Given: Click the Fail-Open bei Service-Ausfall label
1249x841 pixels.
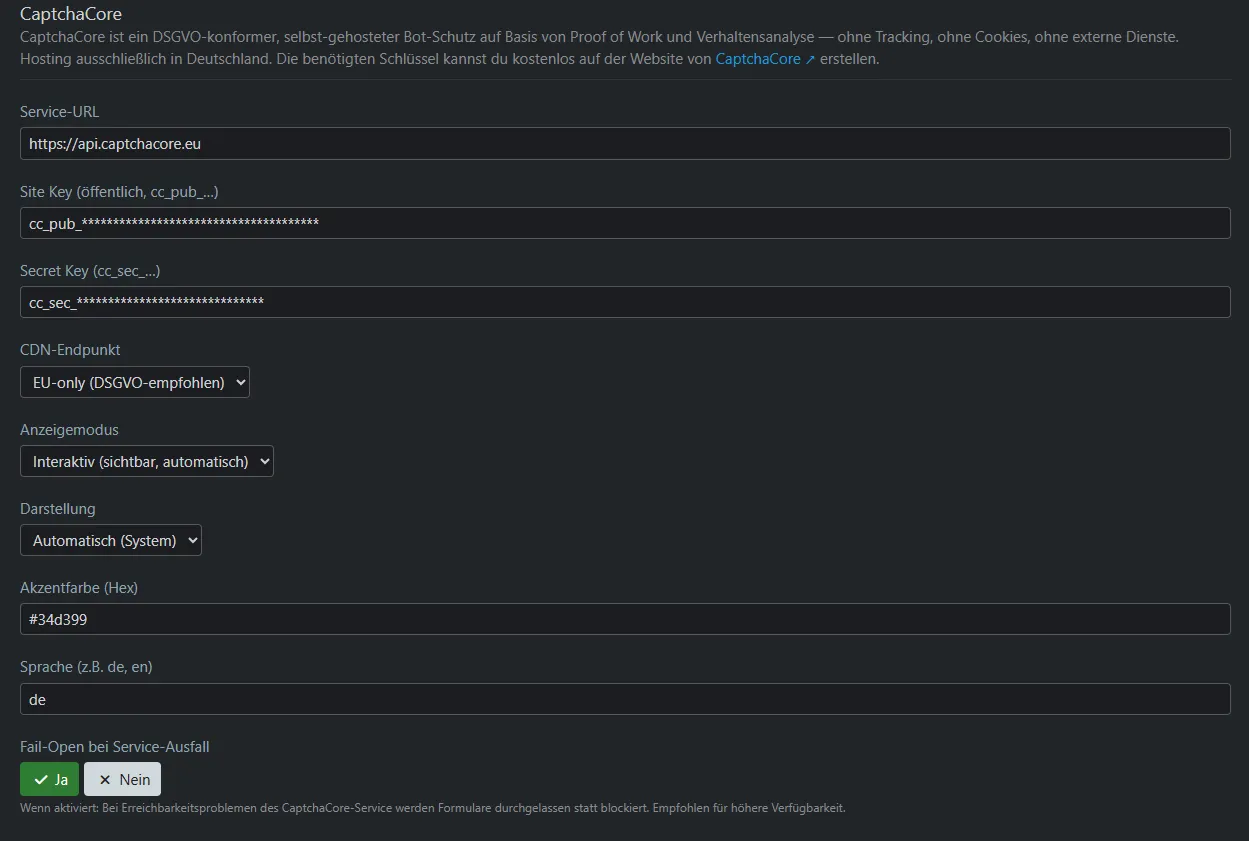Looking at the screenshot, I should [x=114, y=747].
